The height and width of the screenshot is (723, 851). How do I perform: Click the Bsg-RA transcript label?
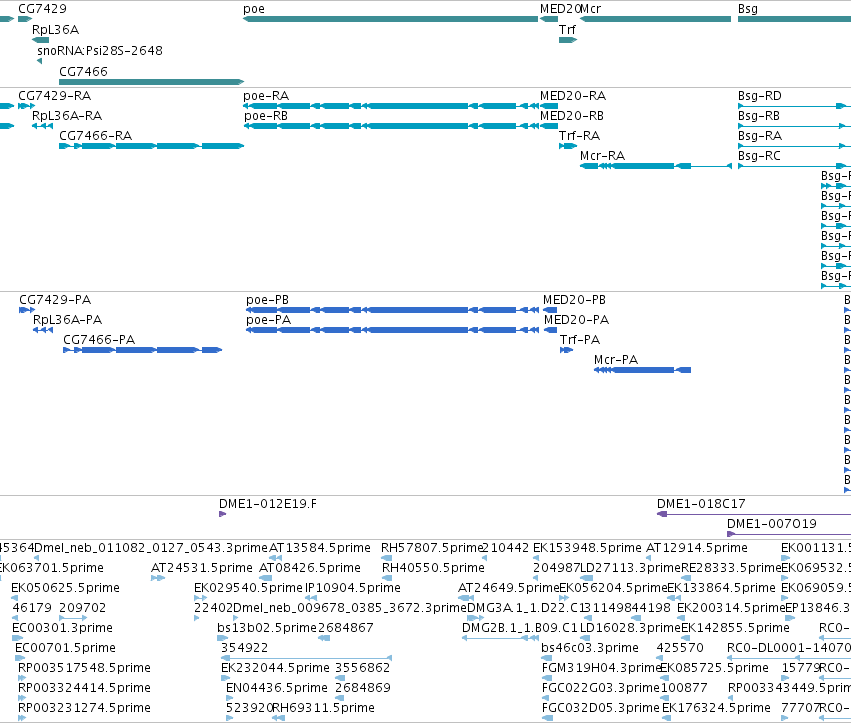coord(760,136)
